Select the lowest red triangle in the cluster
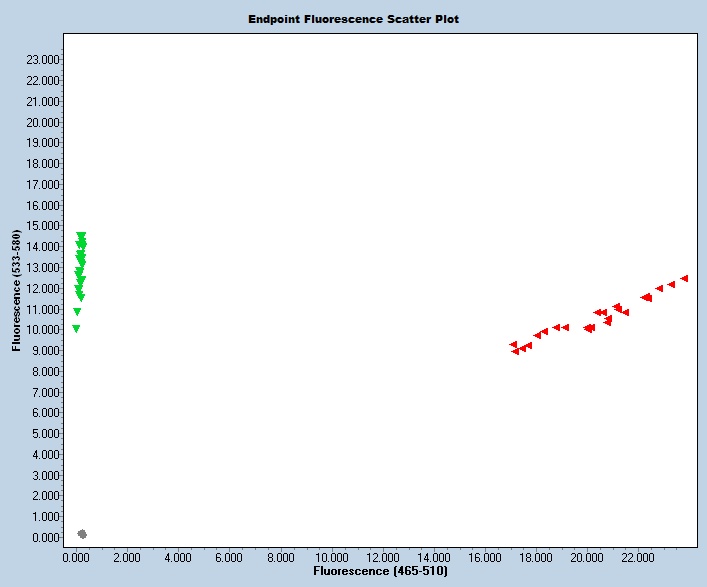Screen dimensions: 707x587 pyautogui.click(x=516, y=351)
